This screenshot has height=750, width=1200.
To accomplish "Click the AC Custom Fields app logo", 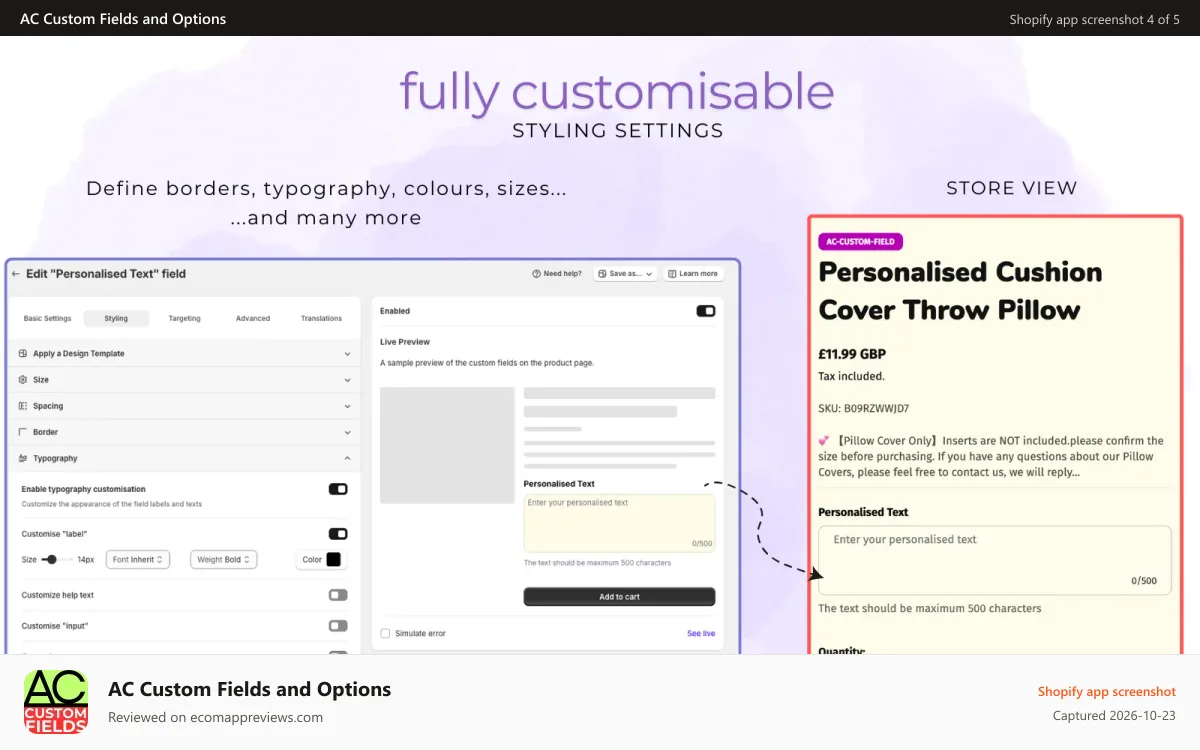I will click(x=56, y=702).
